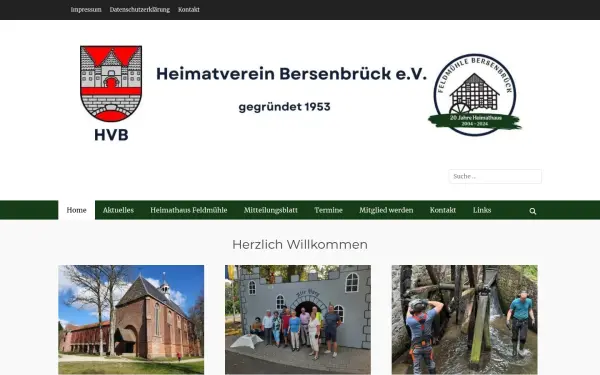Image resolution: width=600 pixels, height=375 pixels.
Task: Click the search magnifier icon in navigation bar
Action: [533, 211]
